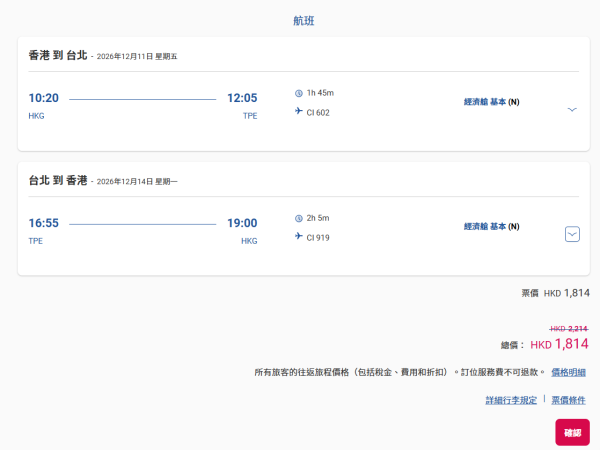Select outbound fare class 經濟艙 基本 (N) for CI 602
The width and height of the screenshot is (600, 450).
[492, 102]
